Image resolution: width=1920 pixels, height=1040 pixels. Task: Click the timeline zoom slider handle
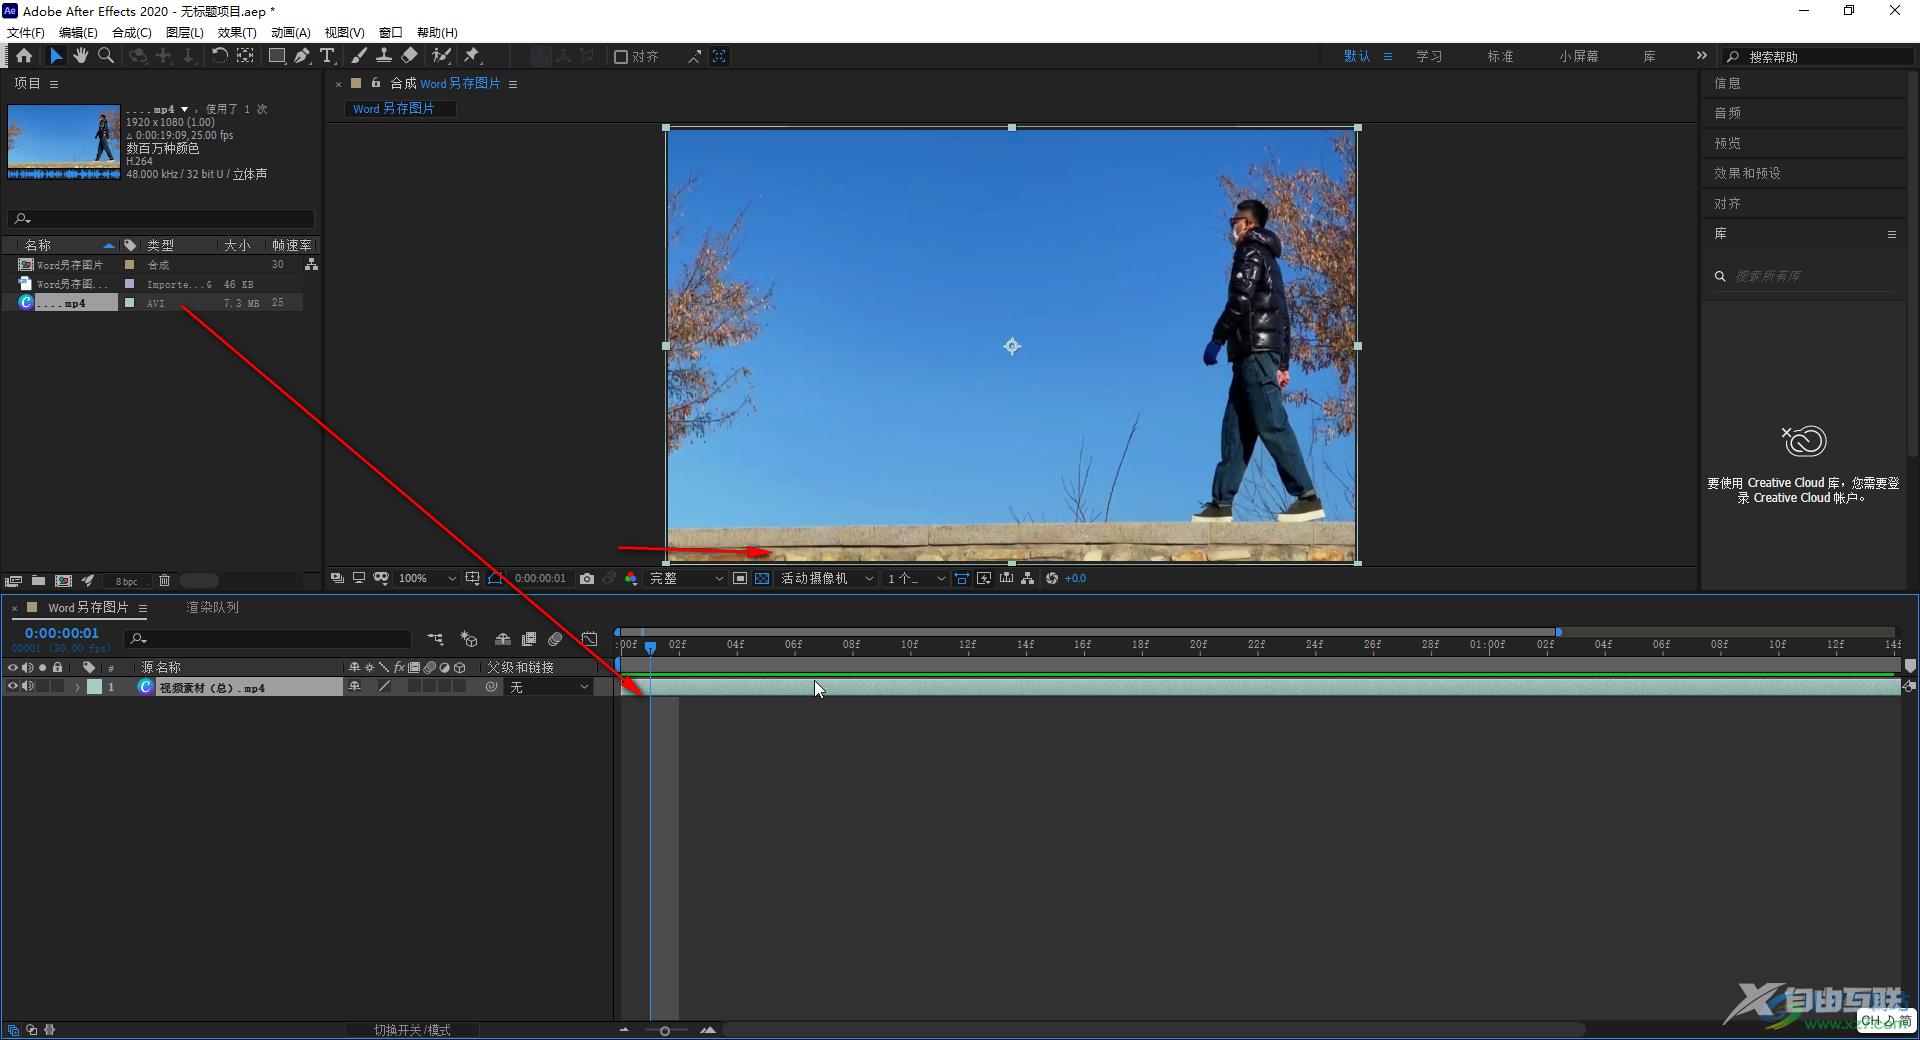click(664, 1030)
